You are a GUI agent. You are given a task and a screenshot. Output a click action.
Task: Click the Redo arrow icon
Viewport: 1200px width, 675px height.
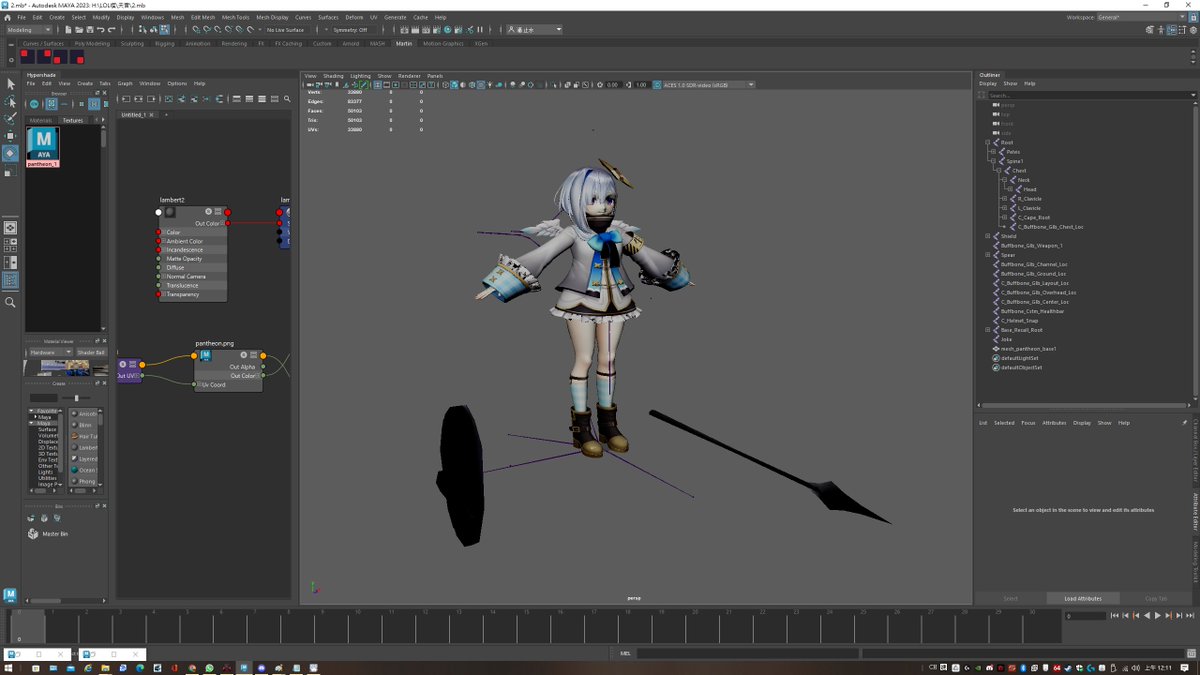[110, 30]
